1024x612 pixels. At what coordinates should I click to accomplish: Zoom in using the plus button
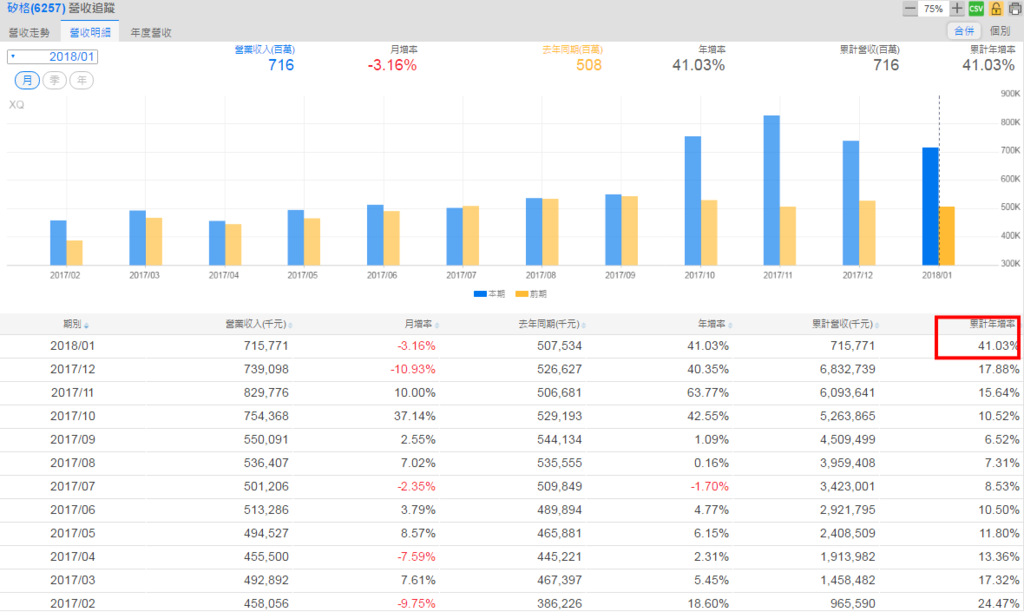957,8
